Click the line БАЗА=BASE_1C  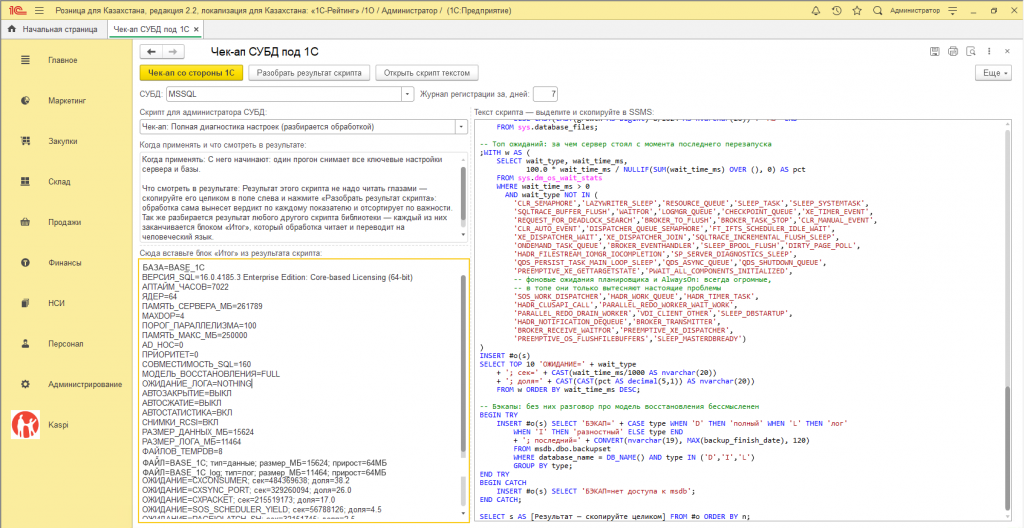(174, 267)
